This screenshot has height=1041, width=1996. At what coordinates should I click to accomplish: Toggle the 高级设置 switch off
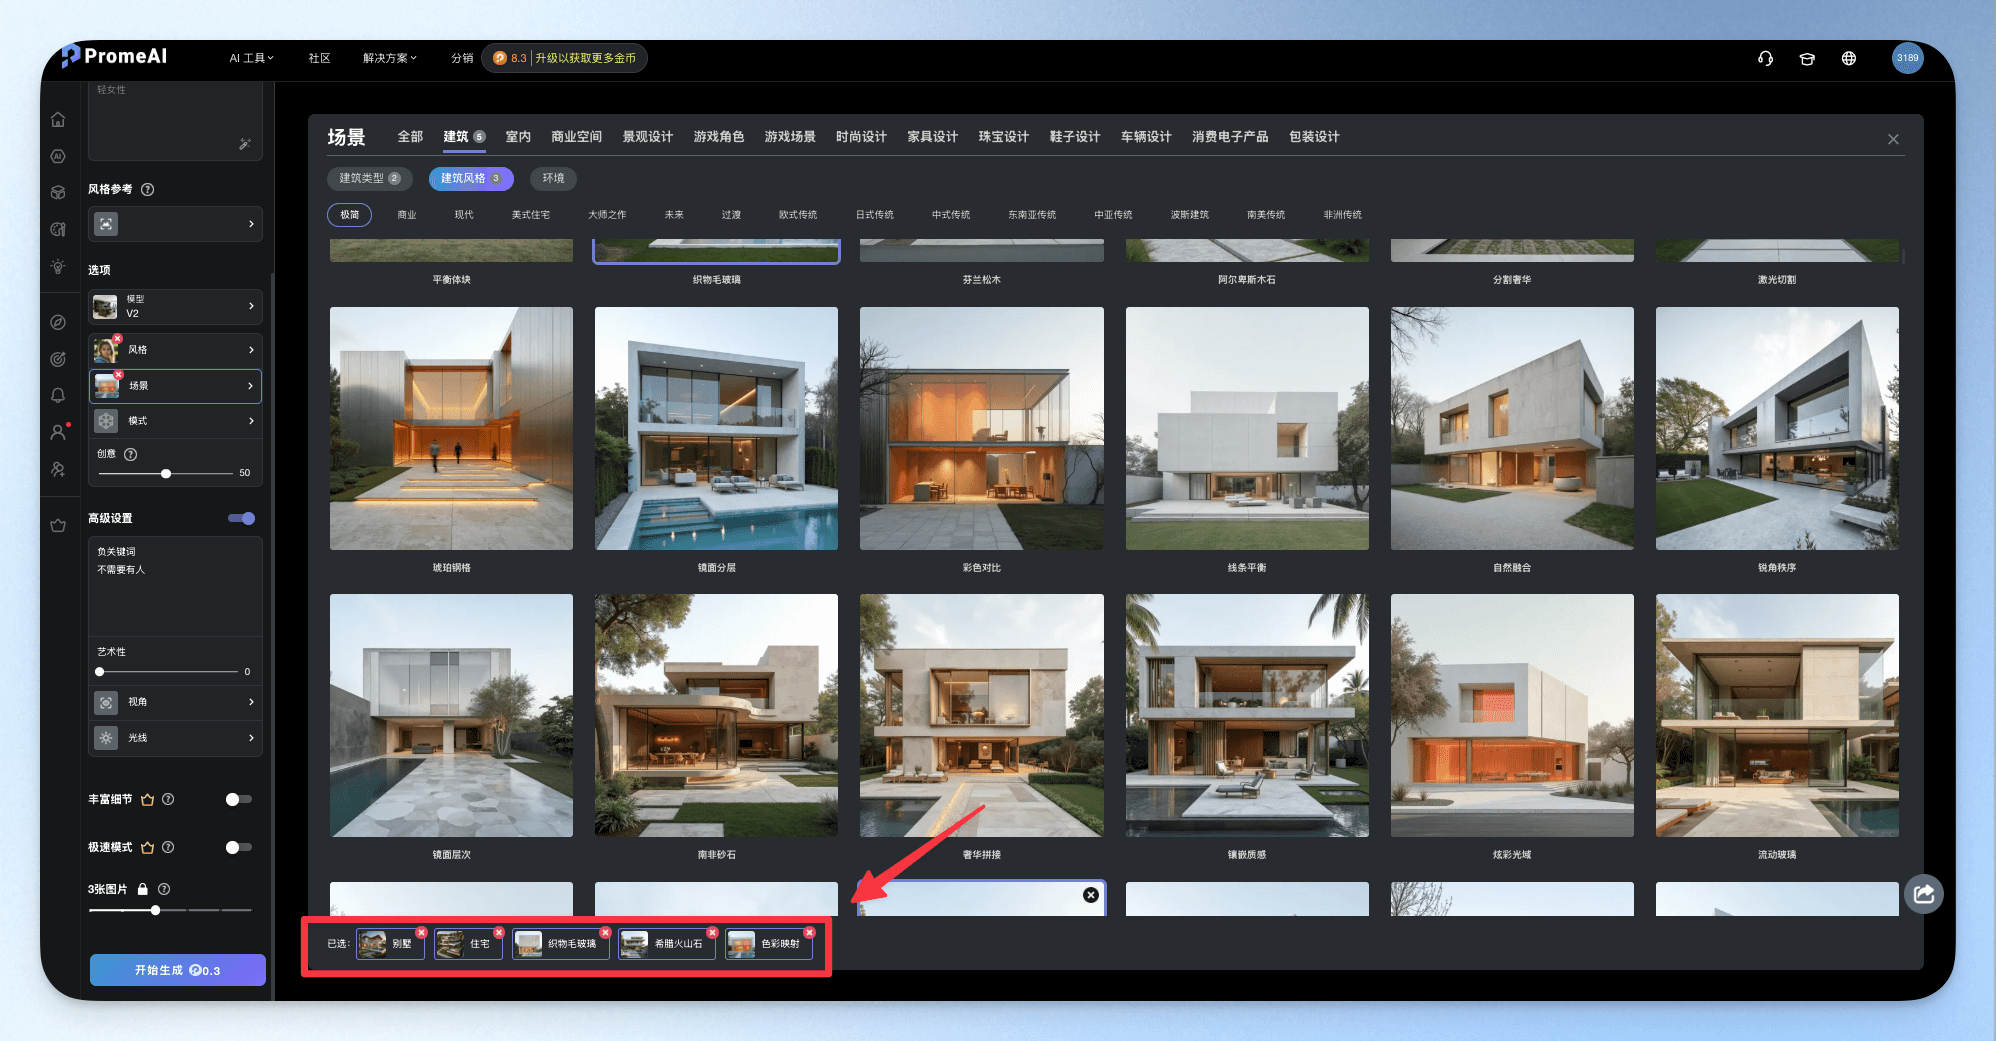pos(241,518)
